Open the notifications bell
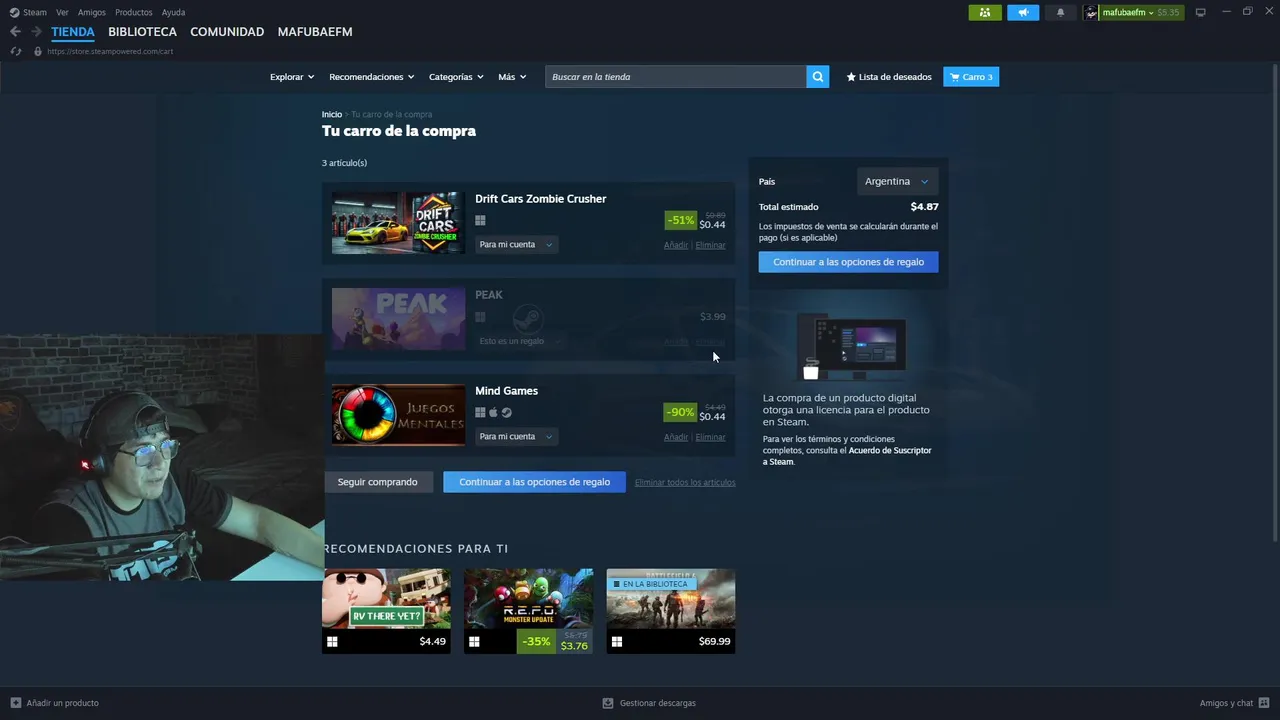 coord(1061,12)
